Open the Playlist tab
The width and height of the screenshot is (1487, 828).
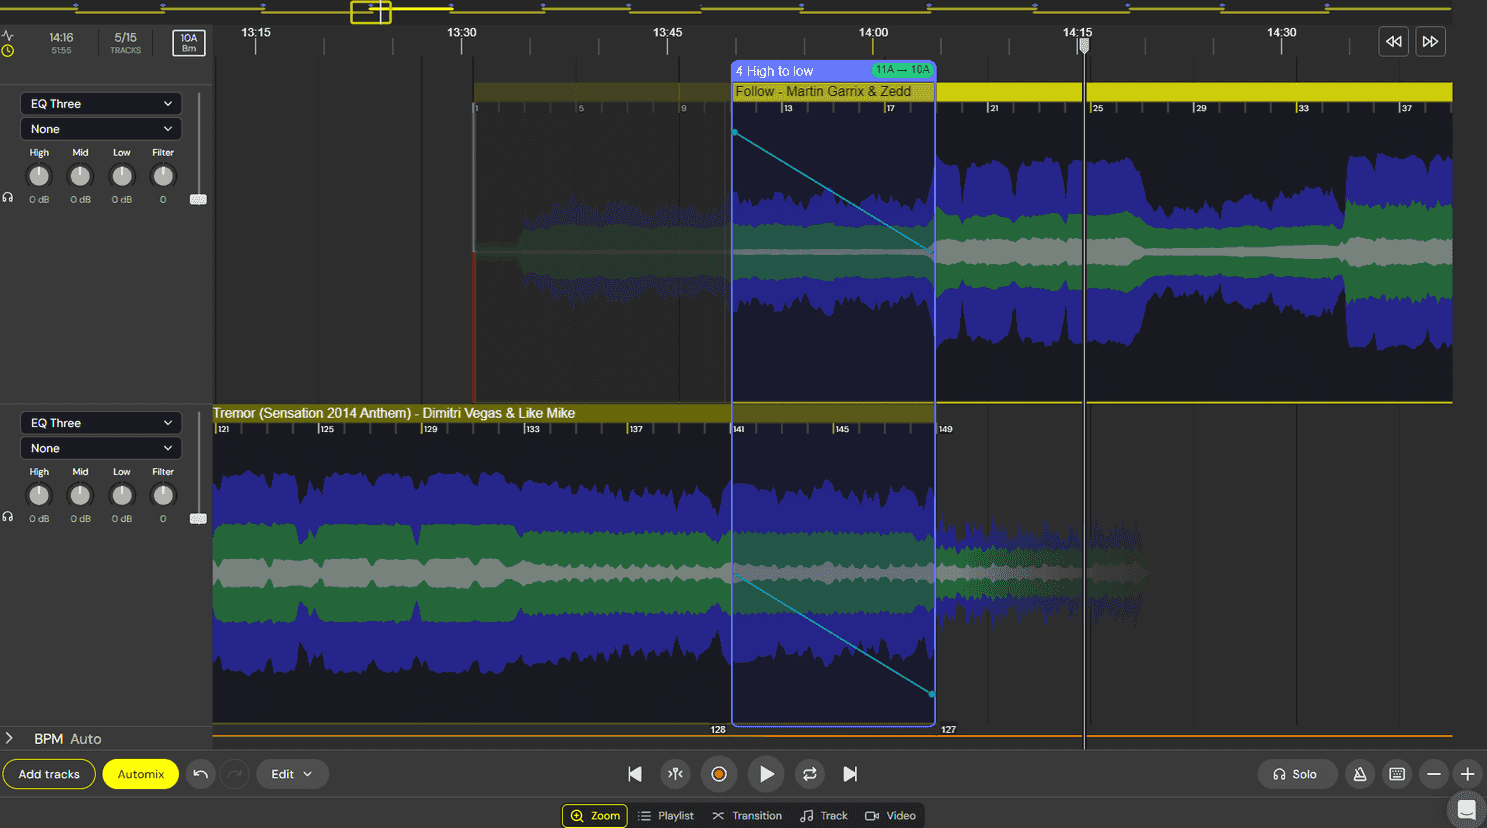tap(666, 815)
